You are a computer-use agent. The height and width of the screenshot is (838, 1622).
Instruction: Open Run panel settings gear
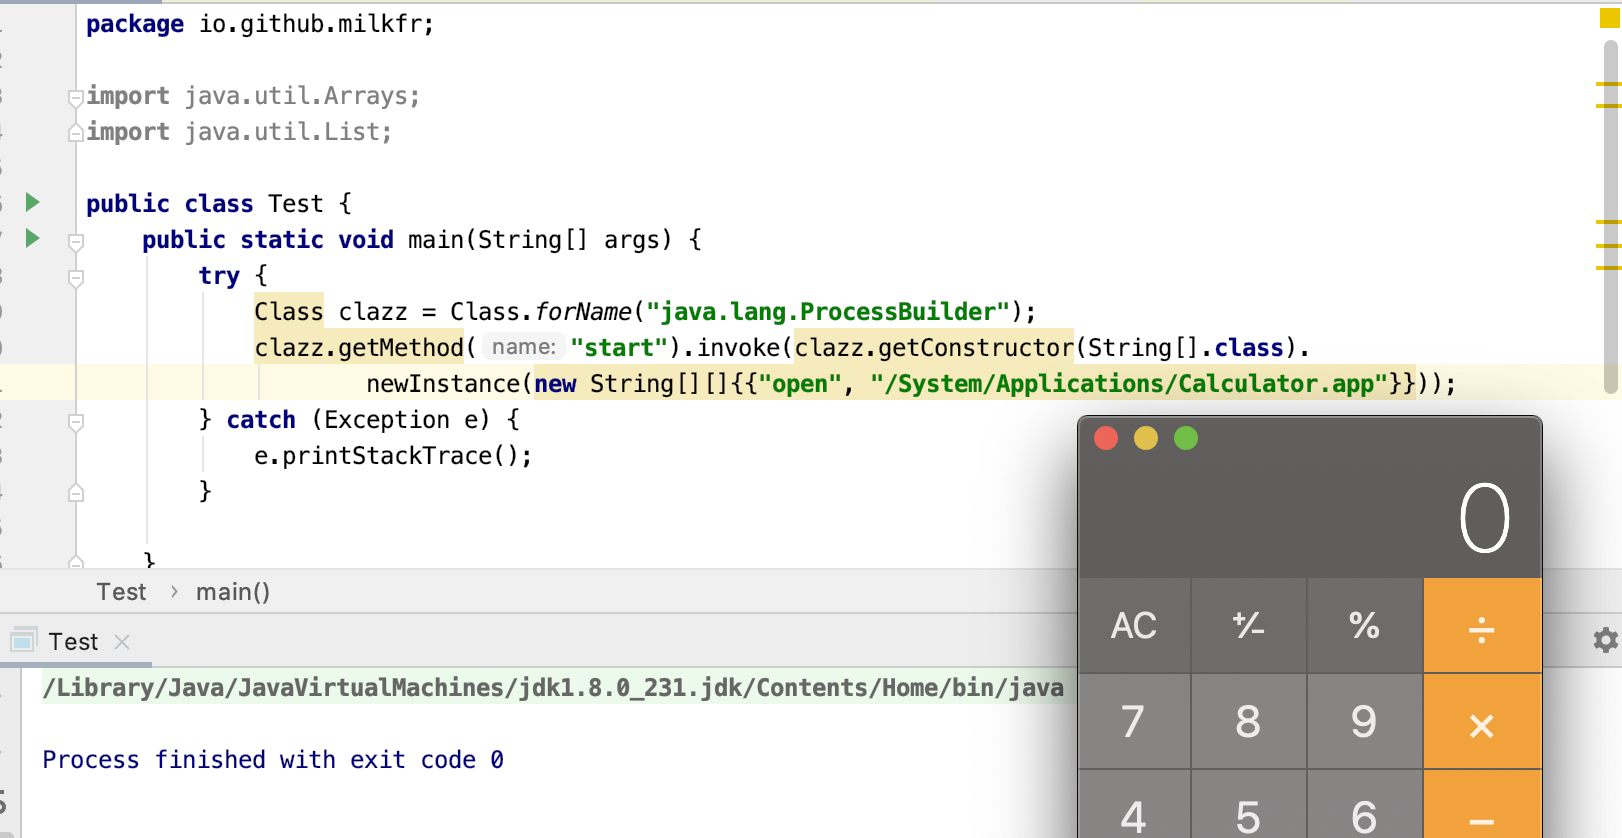point(1605,640)
